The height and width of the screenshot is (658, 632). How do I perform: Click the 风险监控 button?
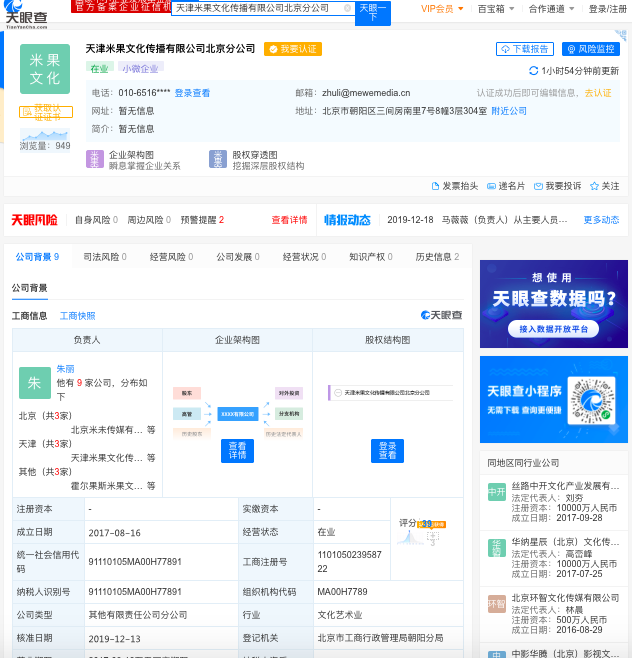[x=591, y=49]
